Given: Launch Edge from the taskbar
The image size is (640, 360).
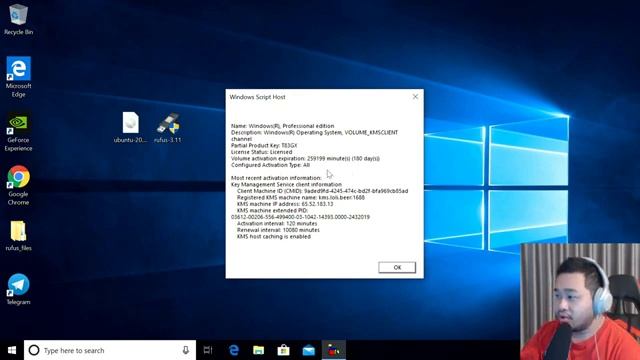Looking at the screenshot, I should click(x=233, y=350).
